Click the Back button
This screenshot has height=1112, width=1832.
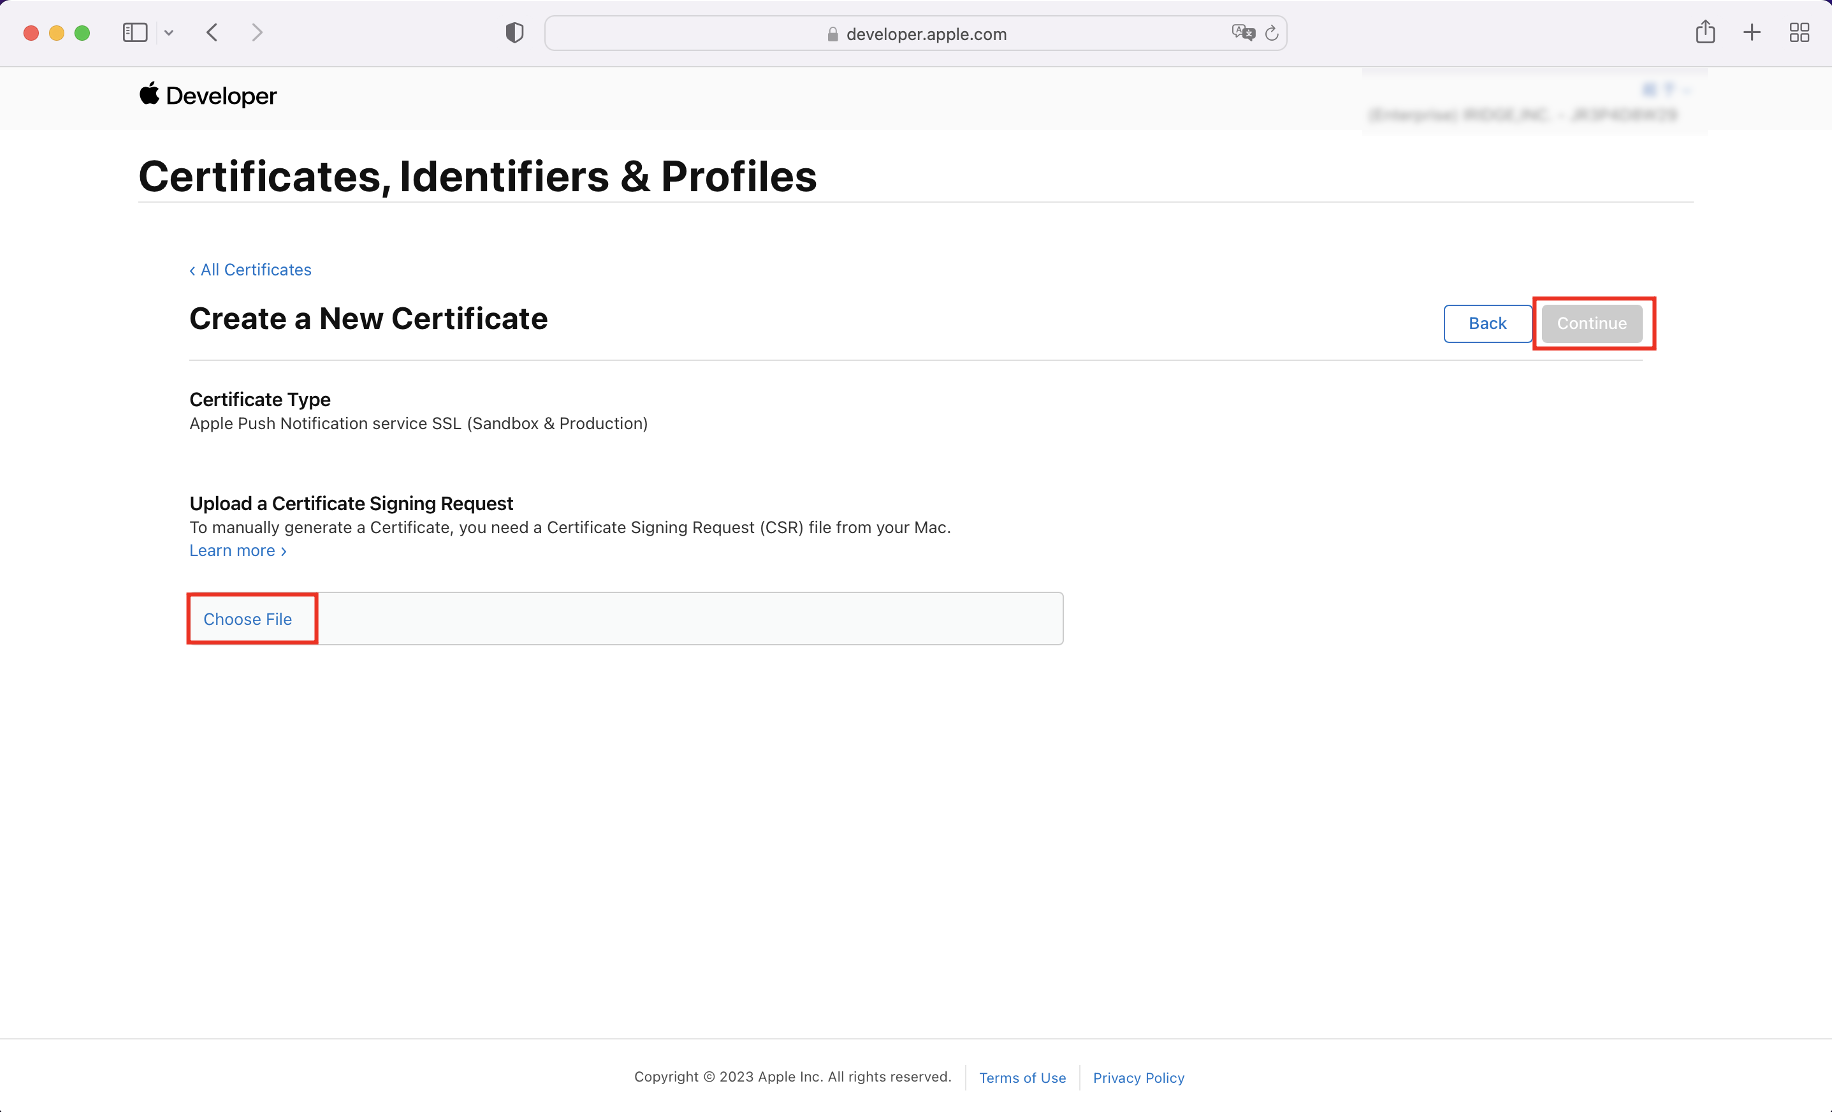pos(1487,323)
